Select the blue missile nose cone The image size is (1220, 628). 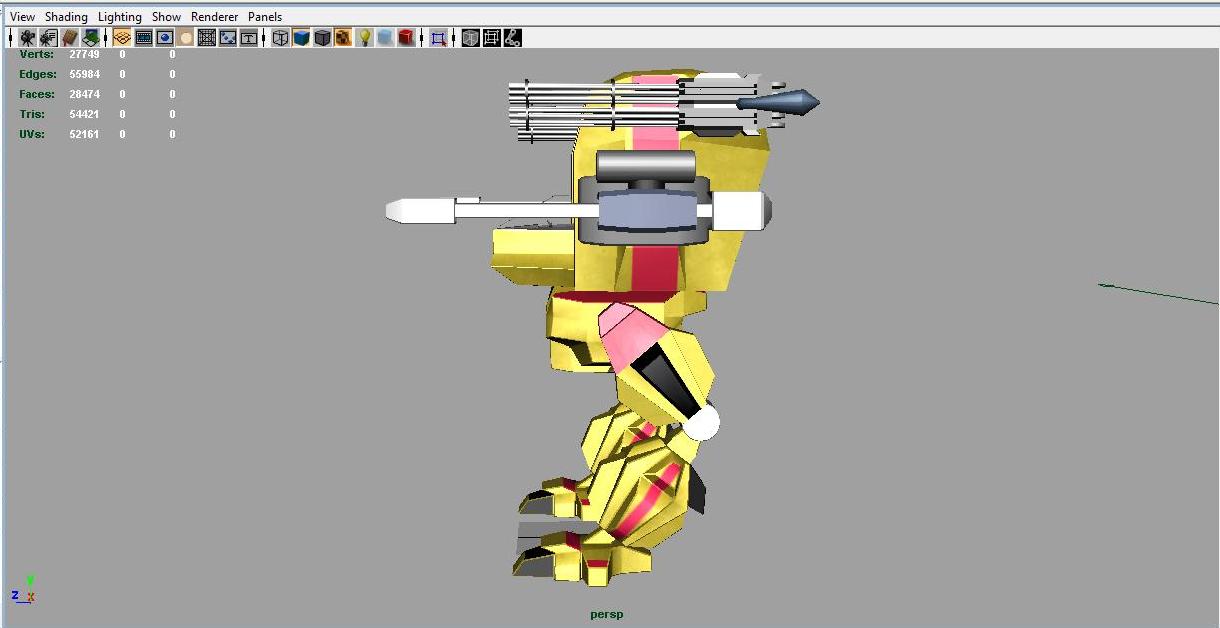point(778,101)
